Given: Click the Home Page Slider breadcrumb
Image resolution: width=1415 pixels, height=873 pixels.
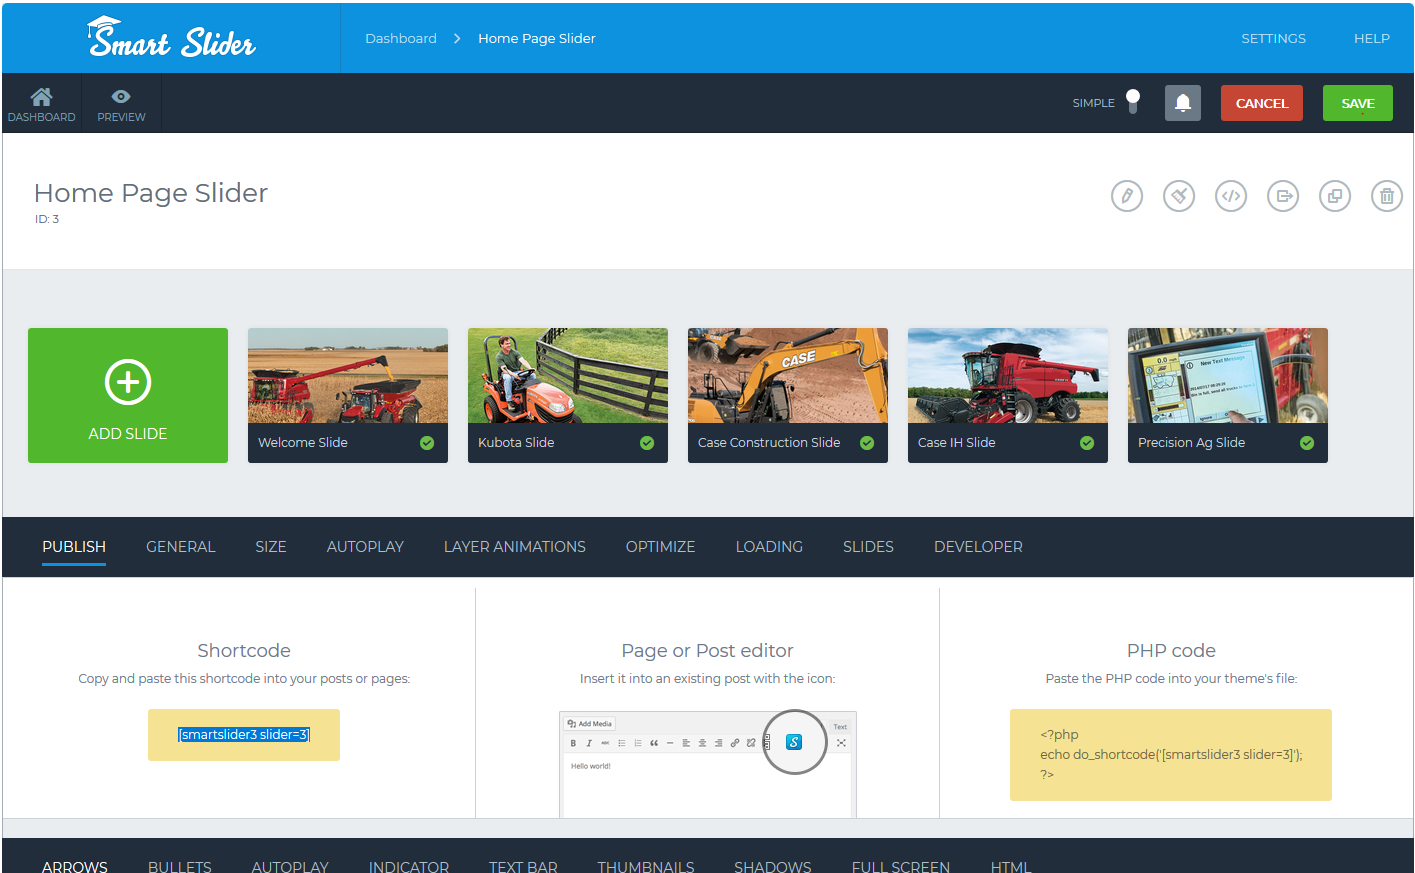Looking at the screenshot, I should click(537, 38).
